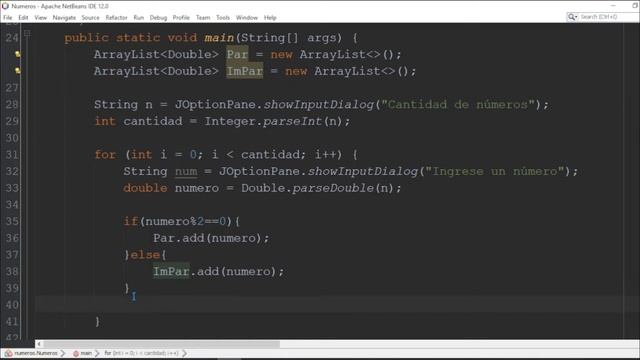Open the Edit menu
Viewport: 640px width, 360px height.
pyautogui.click(x=23, y=18)
